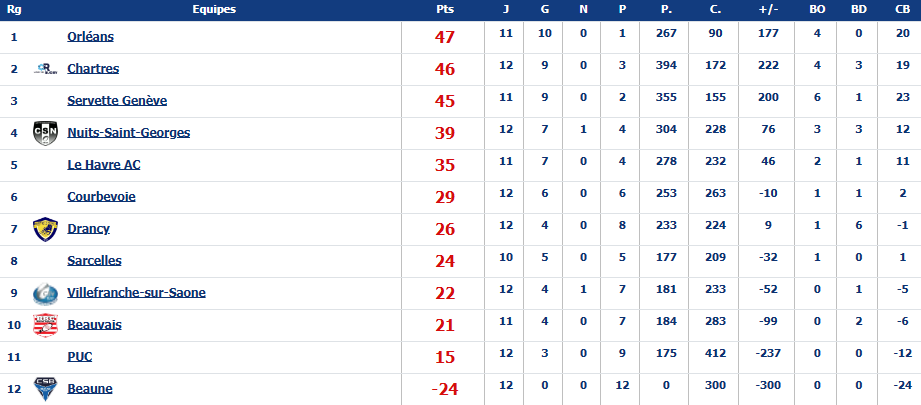Click the Chartres team logo icon

point(46,69)
